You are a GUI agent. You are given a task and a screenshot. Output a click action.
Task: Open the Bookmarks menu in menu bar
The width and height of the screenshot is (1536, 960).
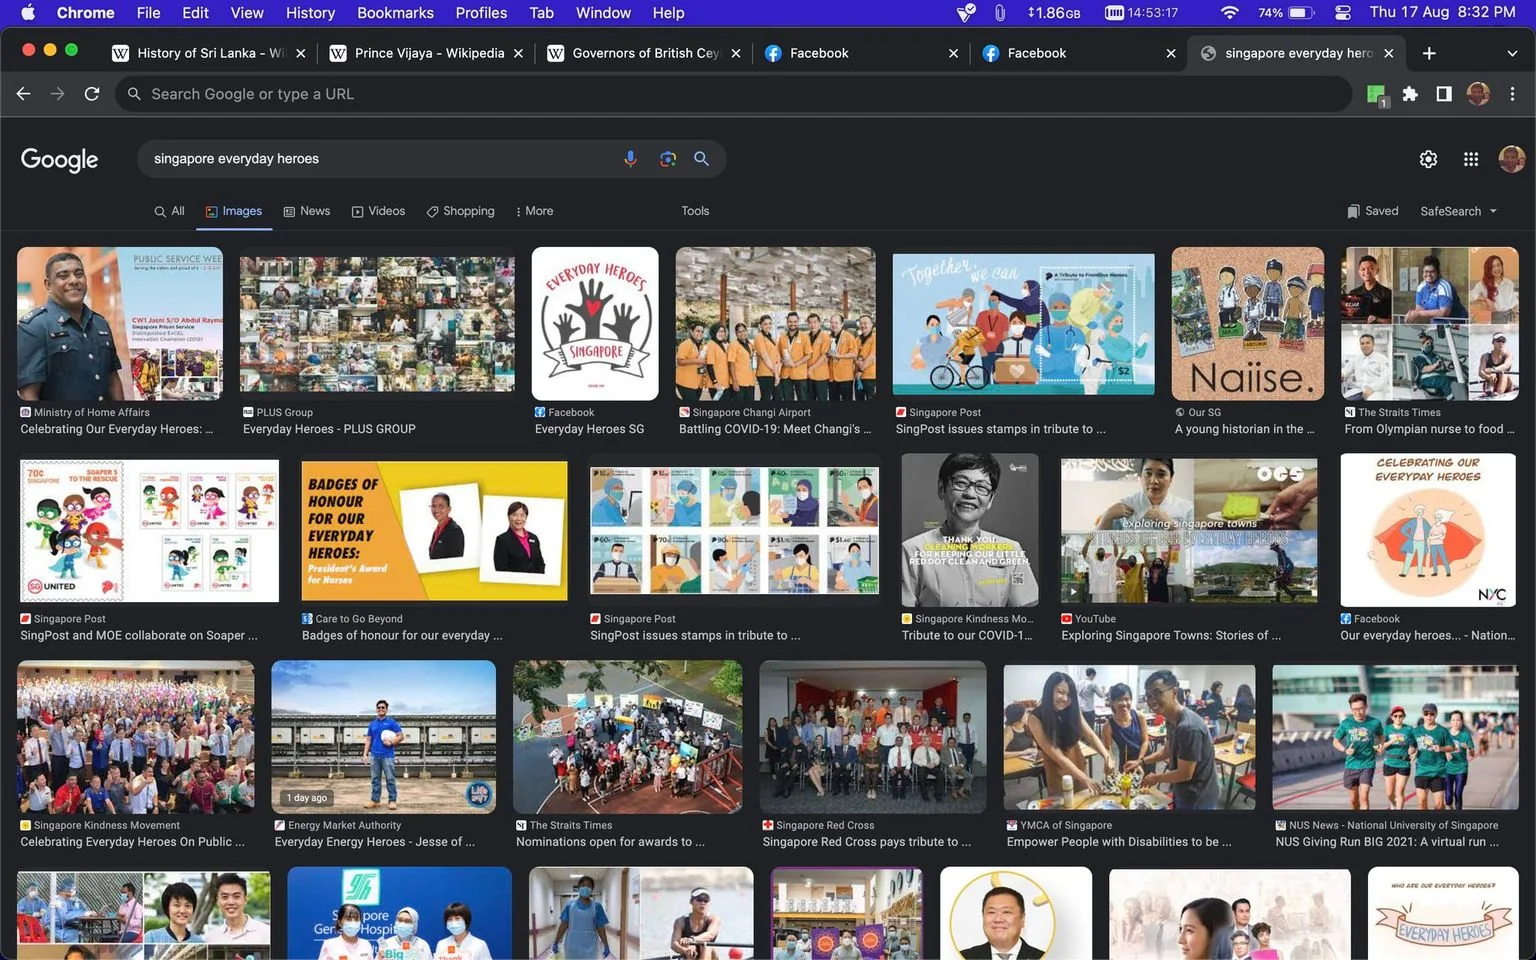coord(395,13)
